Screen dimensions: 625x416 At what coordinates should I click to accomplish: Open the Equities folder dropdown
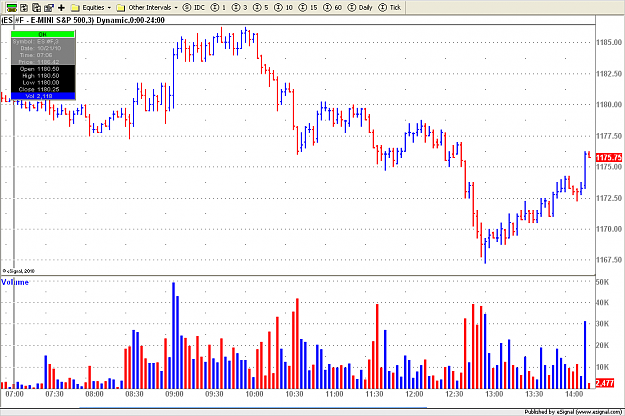91,7
